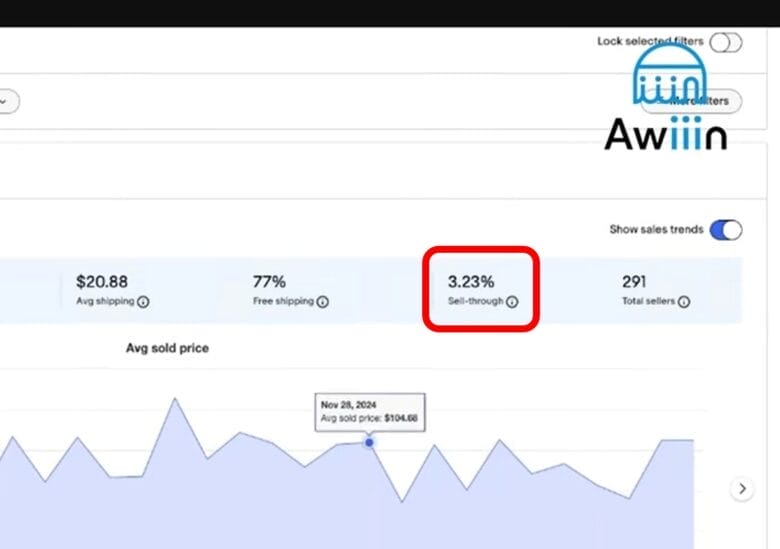Click the highest peak on the chart
The image size is (780, 549).
pos(174,399)
